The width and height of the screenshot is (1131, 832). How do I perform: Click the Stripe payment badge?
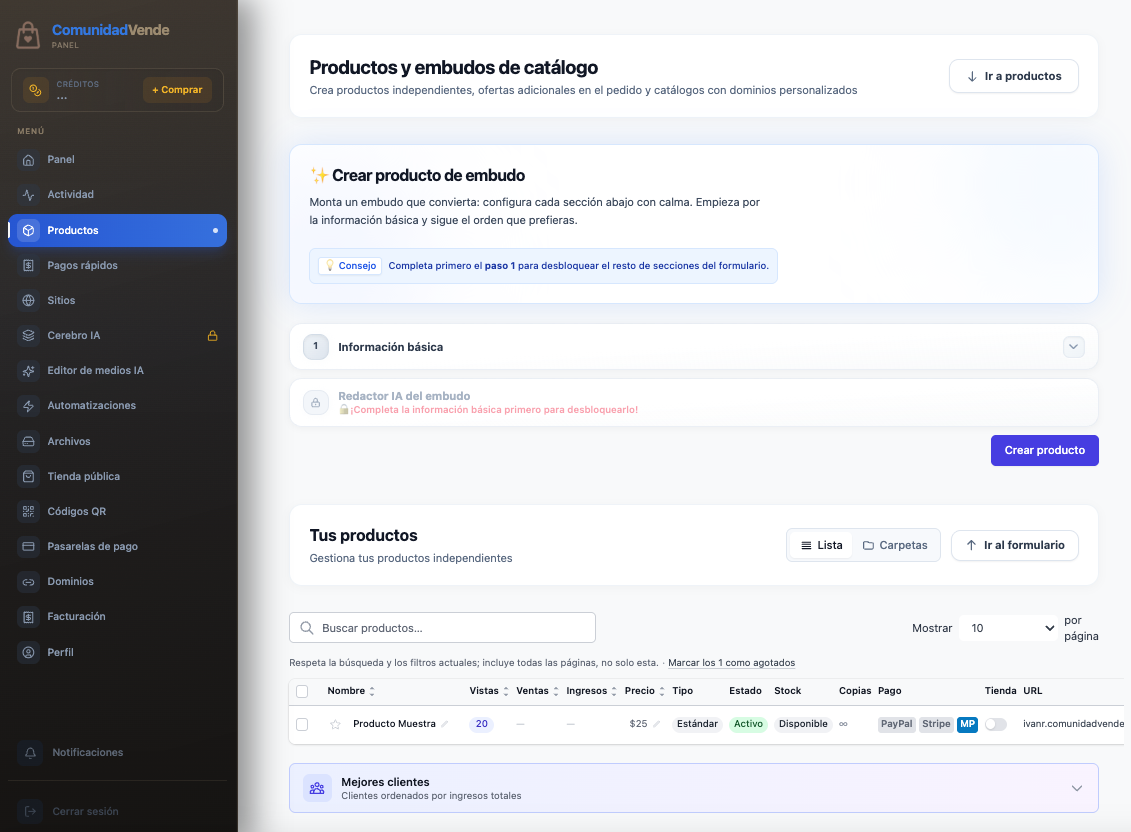(936, 724)
